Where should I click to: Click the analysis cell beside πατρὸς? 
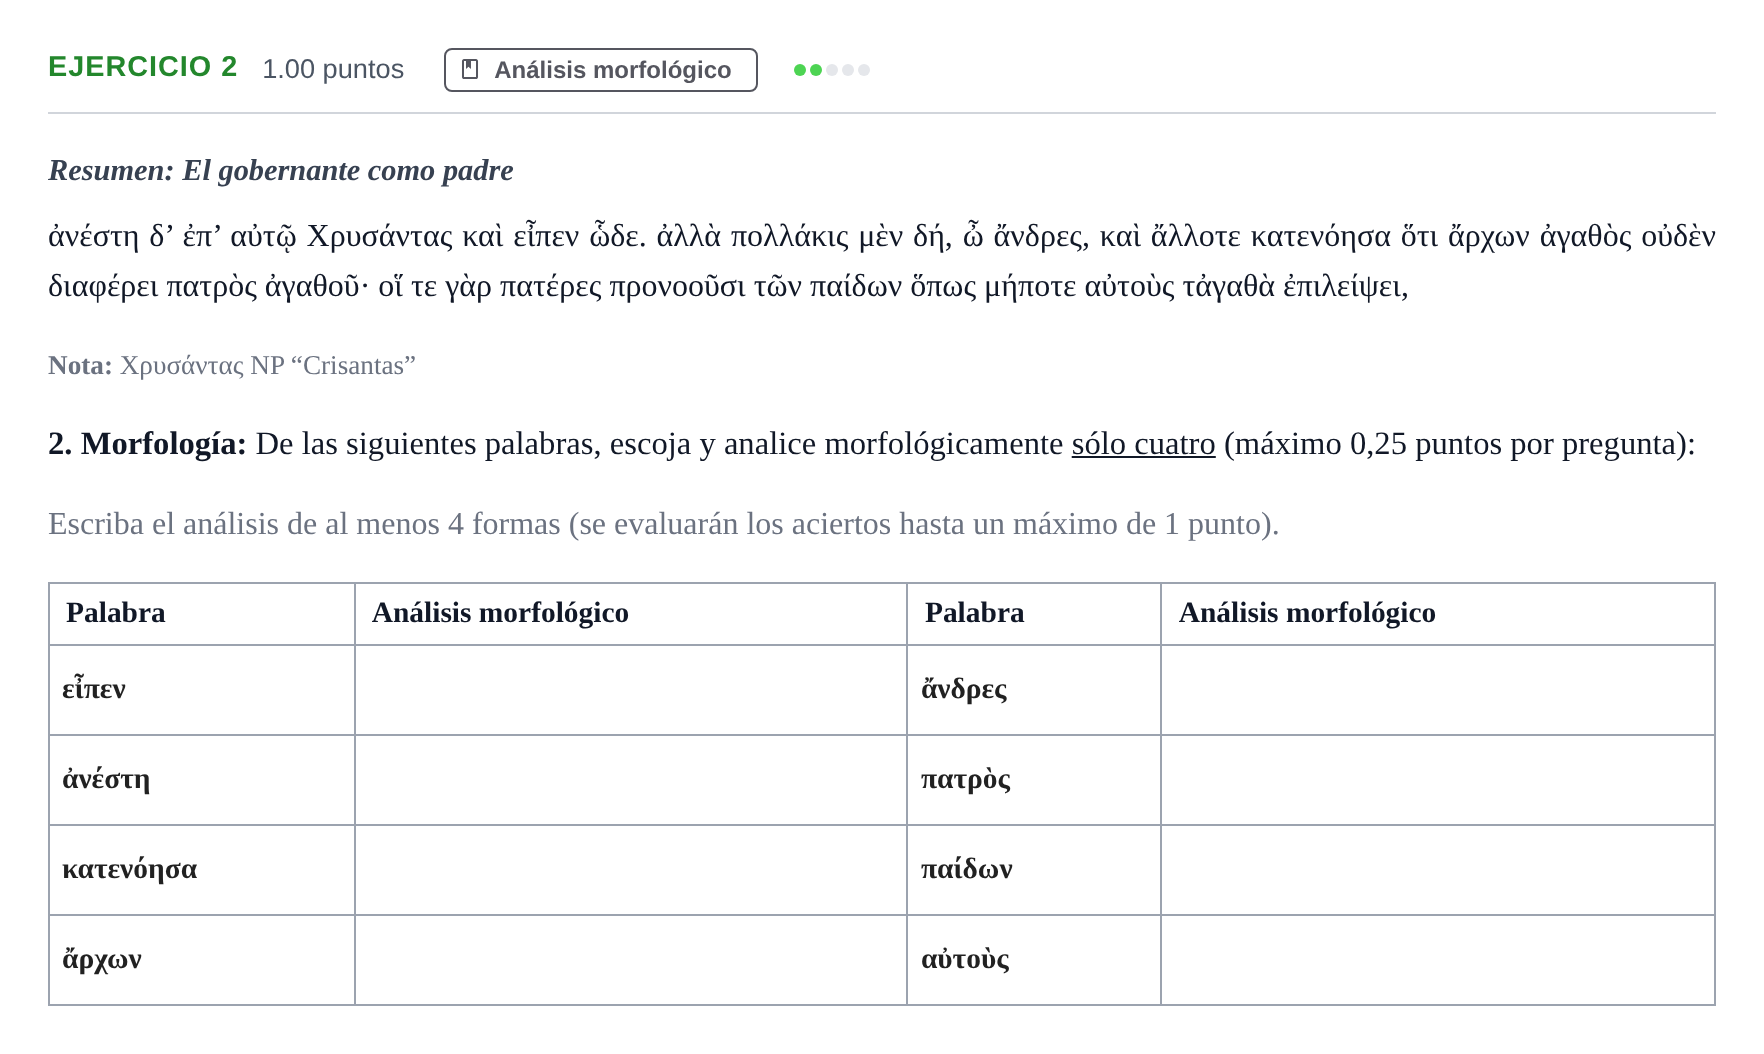[x=1437, y=780]
